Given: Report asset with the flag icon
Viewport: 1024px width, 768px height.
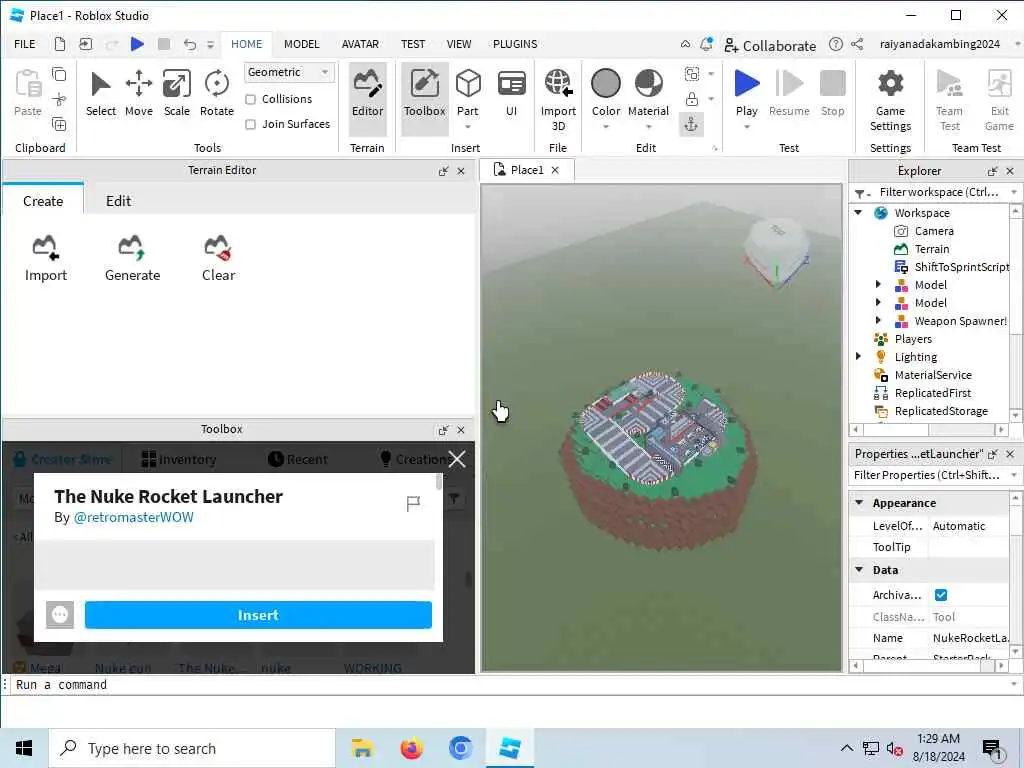Looking at the screenshot, I should pyautogui.click(x=413, y=504).
